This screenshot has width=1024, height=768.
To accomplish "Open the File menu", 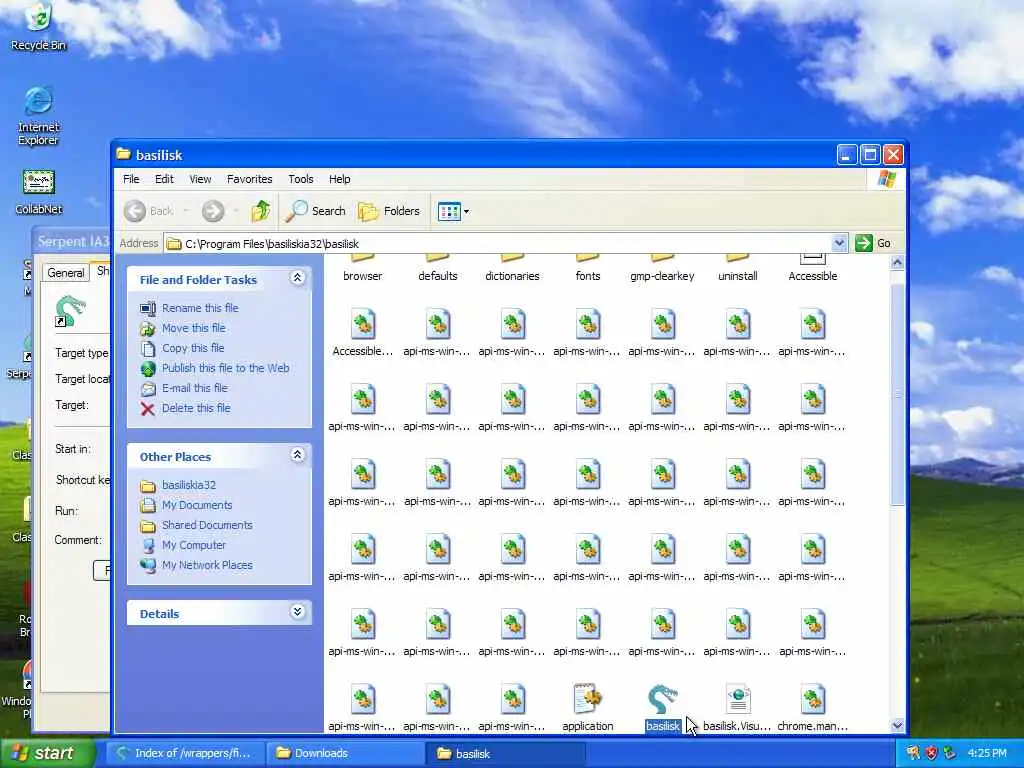I will click(x=131, y=179).
